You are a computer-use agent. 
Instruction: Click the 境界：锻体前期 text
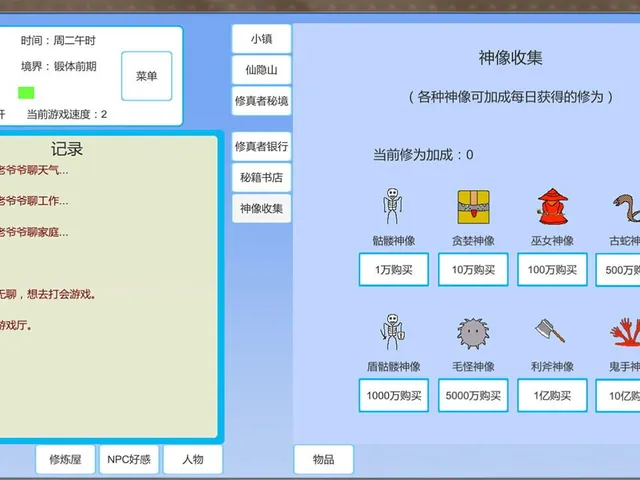click(59, 66)
